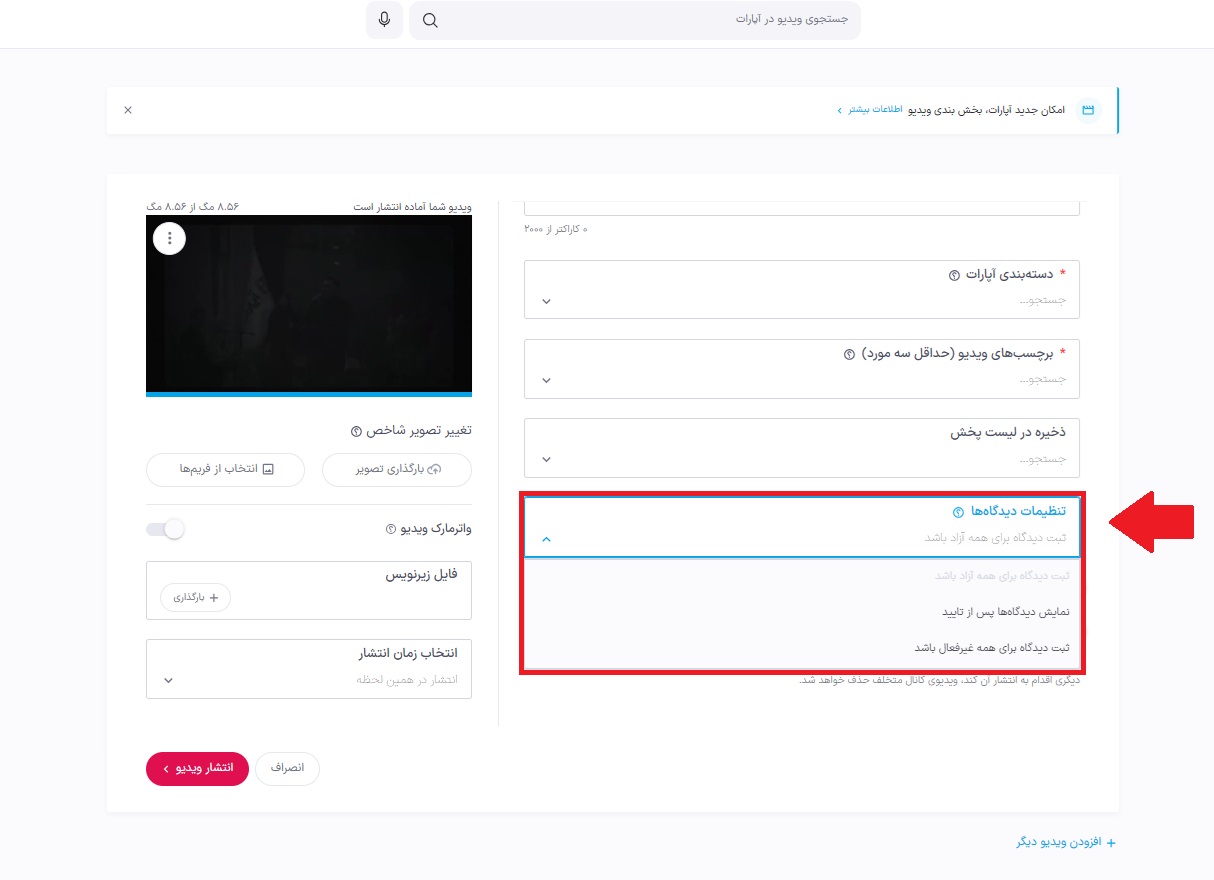Click the microphone voice search icon

click(384, 20)
